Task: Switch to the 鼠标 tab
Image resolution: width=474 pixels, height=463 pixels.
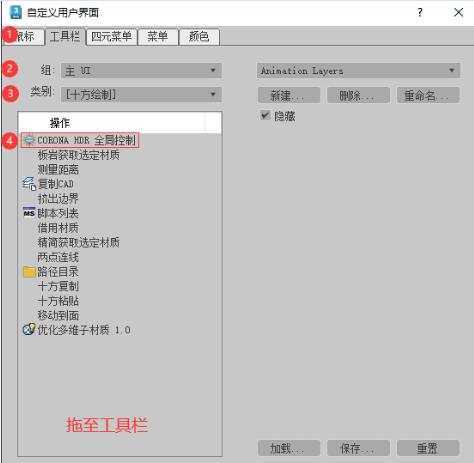Action: [25, 36]
